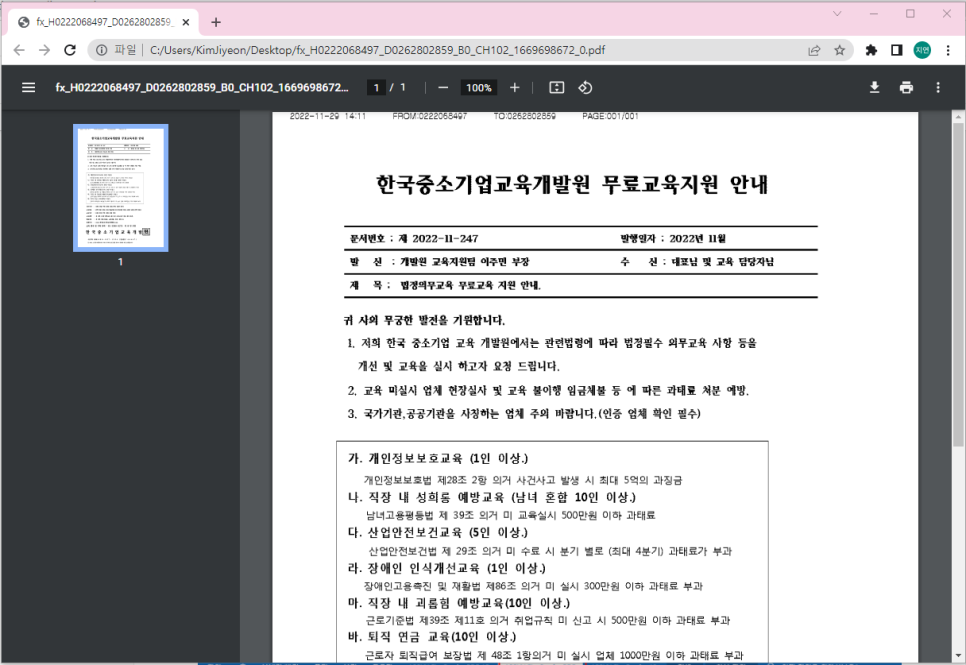966x665 pixels.
Task: Go back with the browser back arrow
Action: pos(19,50)
